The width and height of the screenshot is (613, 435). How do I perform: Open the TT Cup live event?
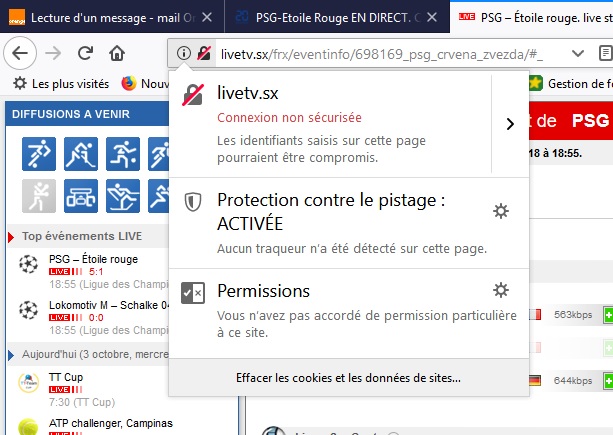pos(66,378)
